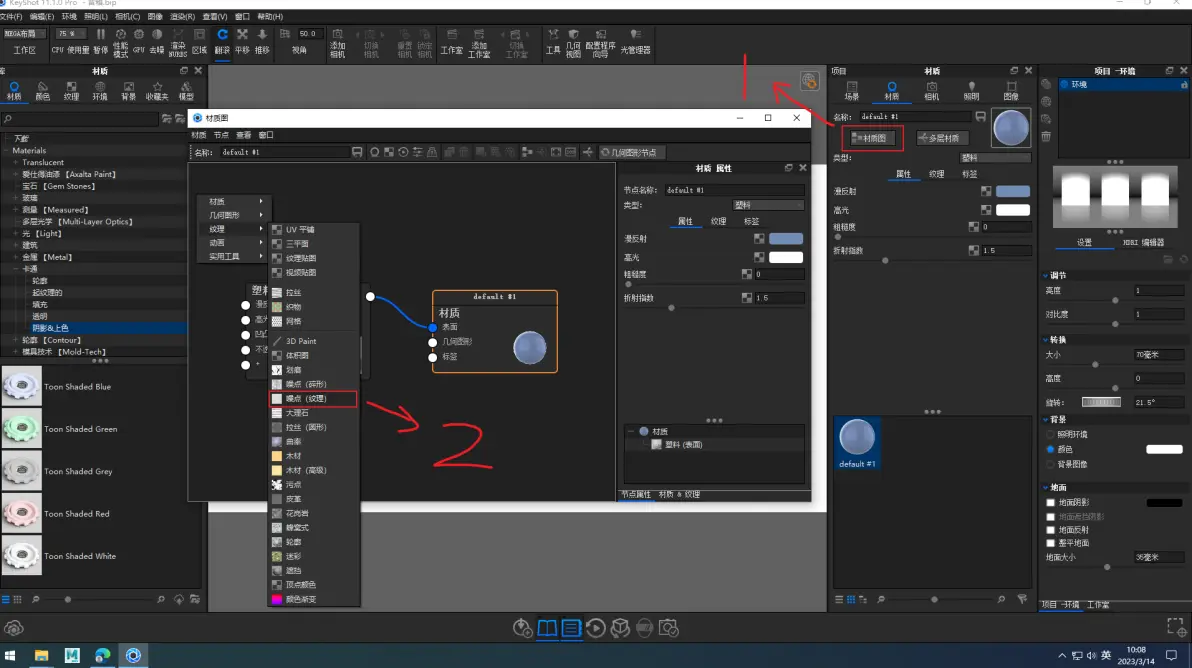
Task: Select Backplate Image (背景图像) background radio
Action: [x=1051, y=464]
